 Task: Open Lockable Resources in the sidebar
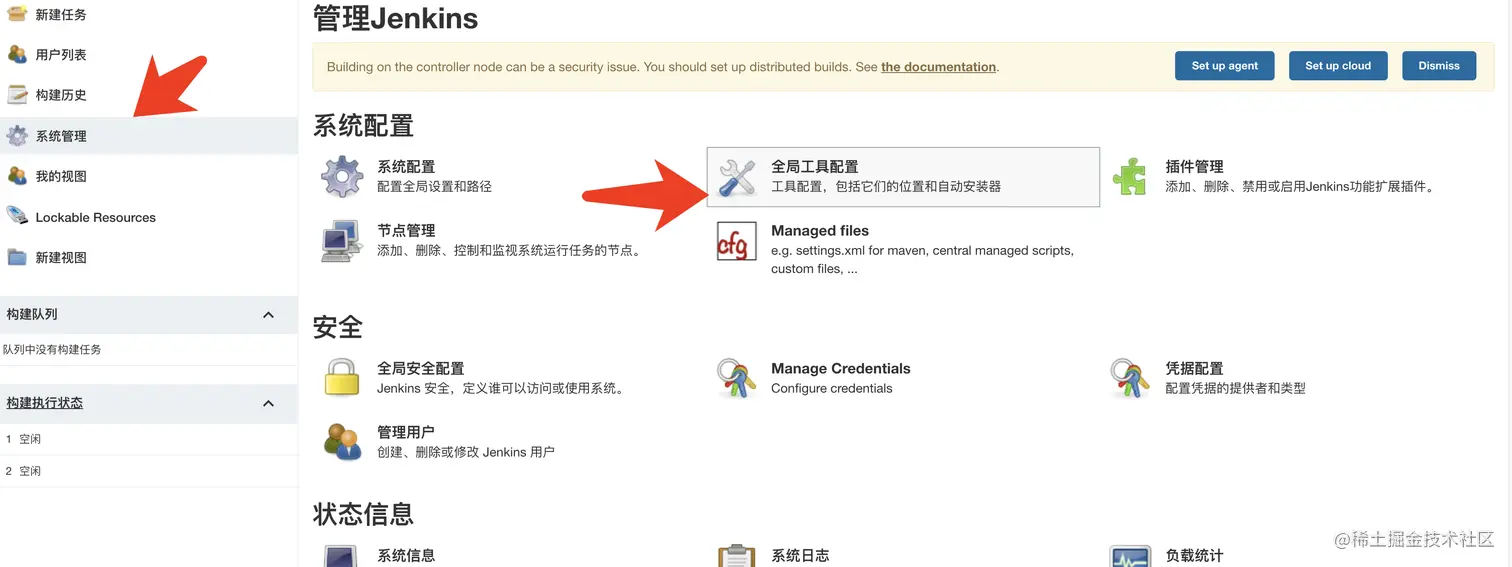click(96, 217)
